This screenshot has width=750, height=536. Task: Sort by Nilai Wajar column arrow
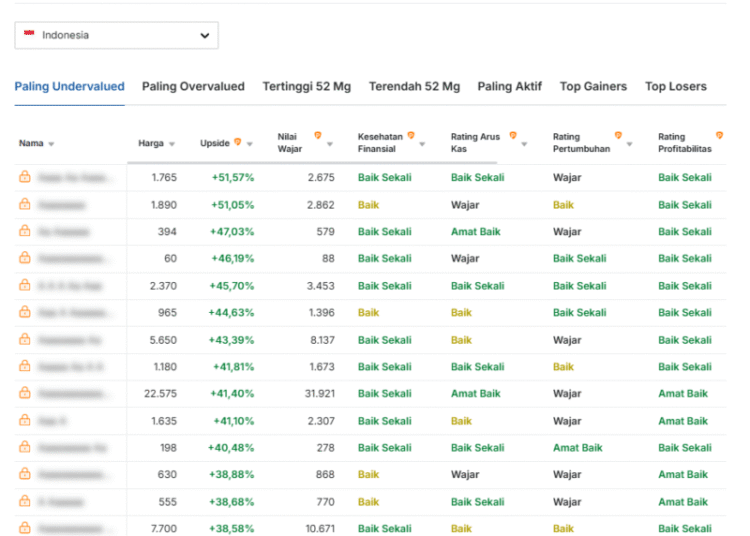(x=330, y=144)
